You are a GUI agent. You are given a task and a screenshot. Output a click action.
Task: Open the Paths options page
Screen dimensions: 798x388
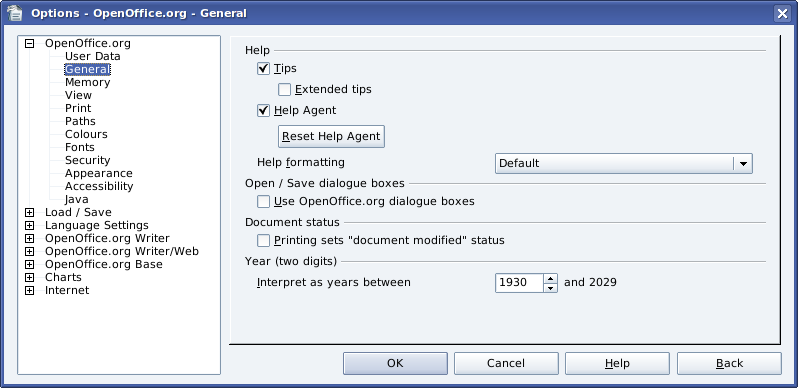click(x=80, y=121)
